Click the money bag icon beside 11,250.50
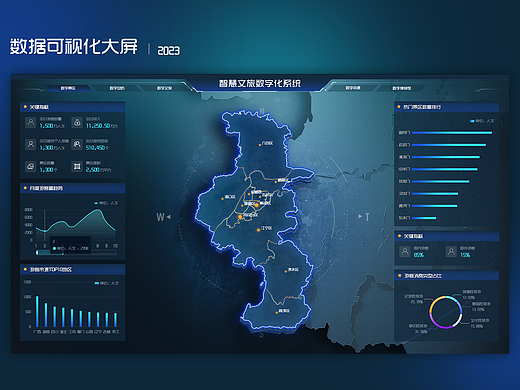Screen dimensions: 520x390 pos(77,122)
